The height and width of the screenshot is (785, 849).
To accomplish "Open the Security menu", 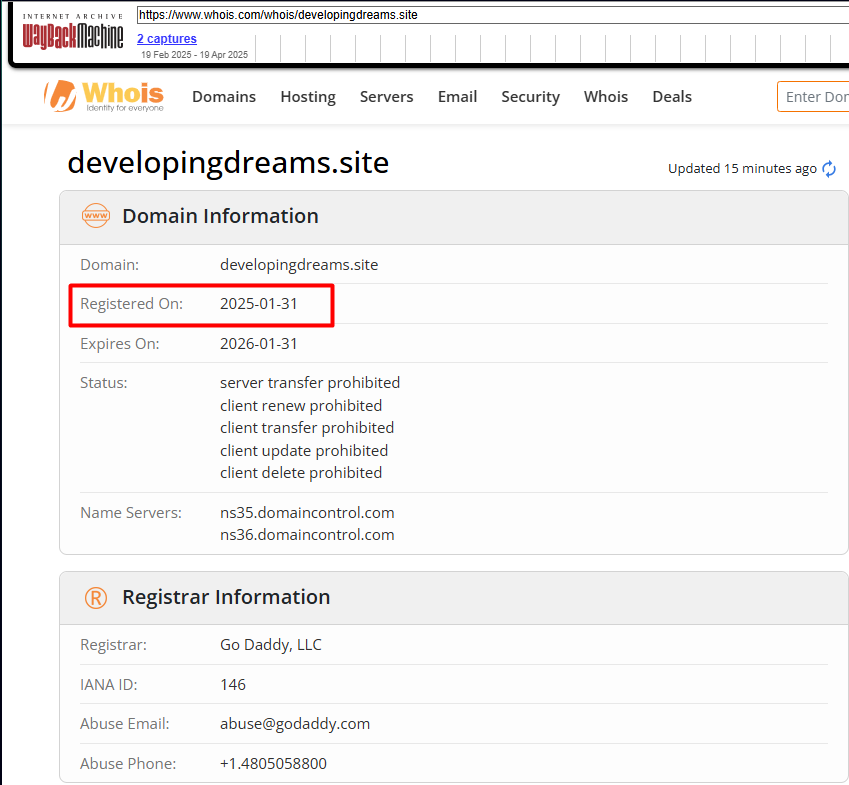I will (531, 97).
